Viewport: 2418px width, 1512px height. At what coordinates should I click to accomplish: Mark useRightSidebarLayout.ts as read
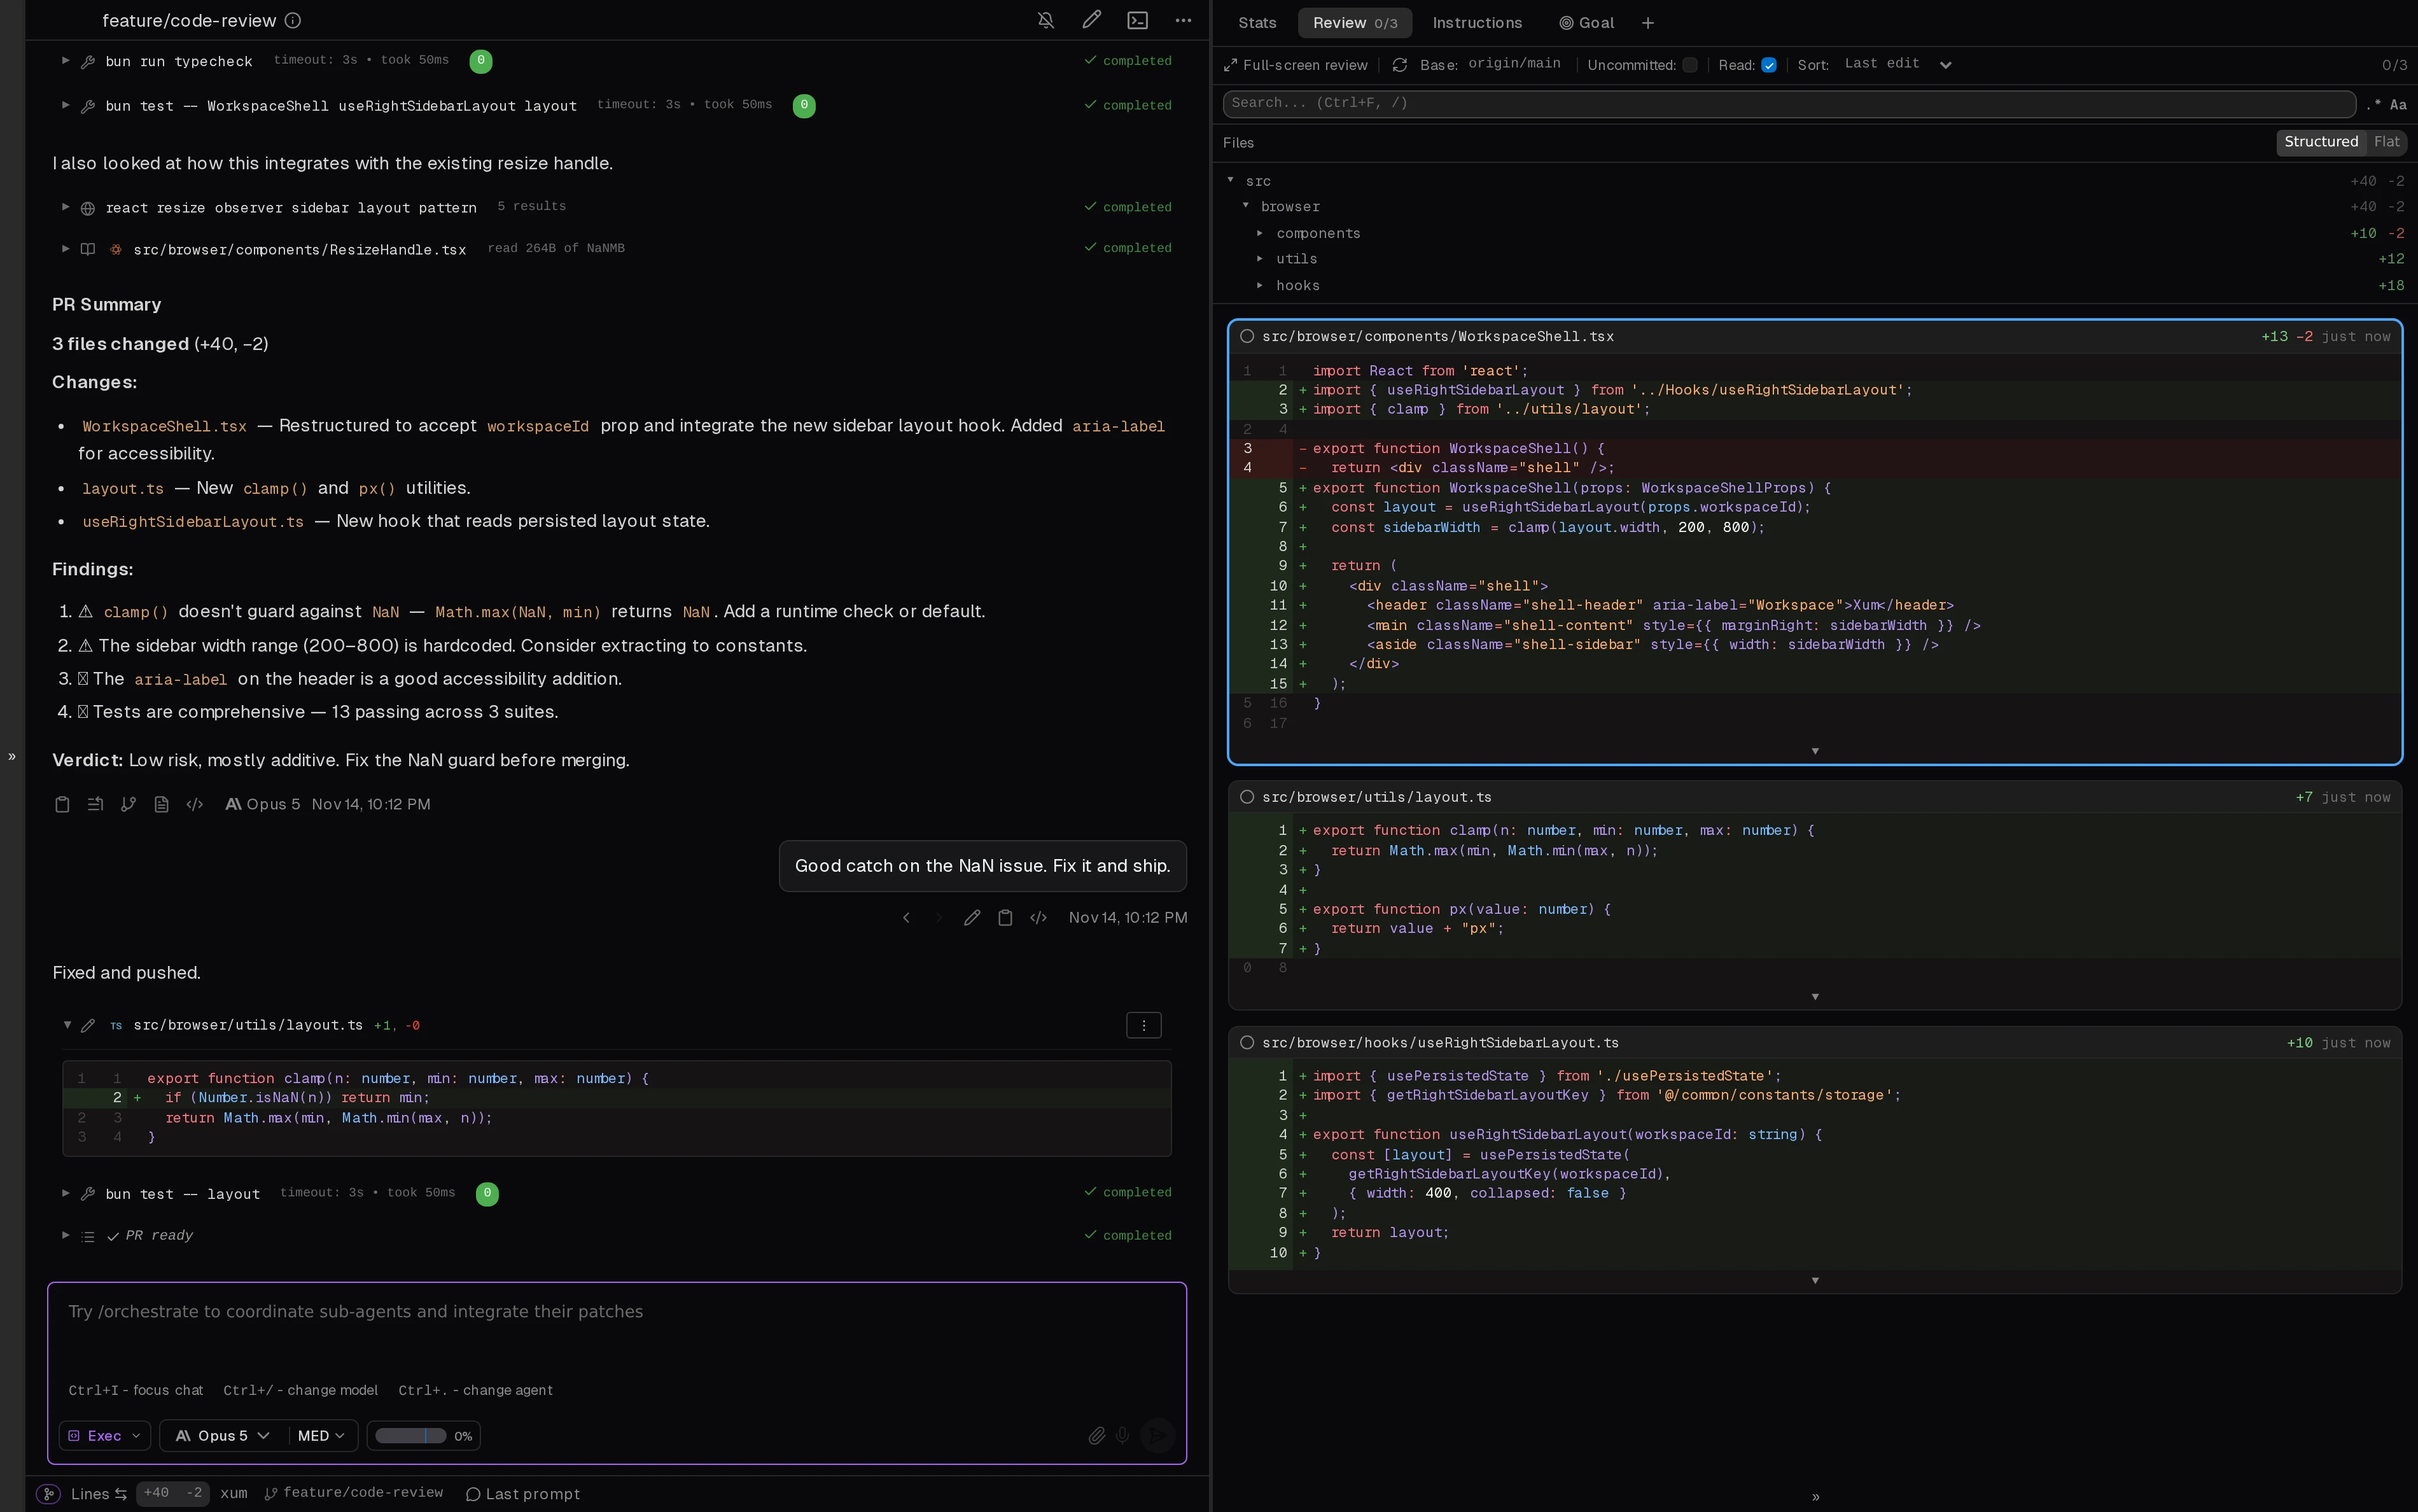click(x=1247, y=1043)
